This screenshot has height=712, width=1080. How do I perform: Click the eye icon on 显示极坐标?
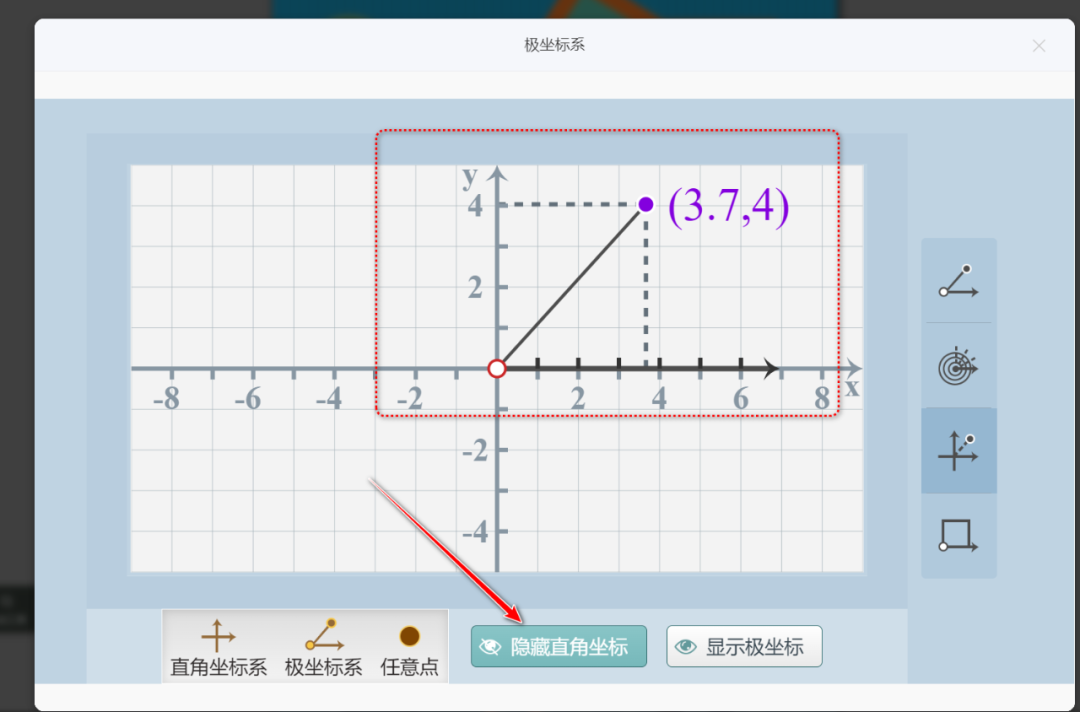point(685,646)
